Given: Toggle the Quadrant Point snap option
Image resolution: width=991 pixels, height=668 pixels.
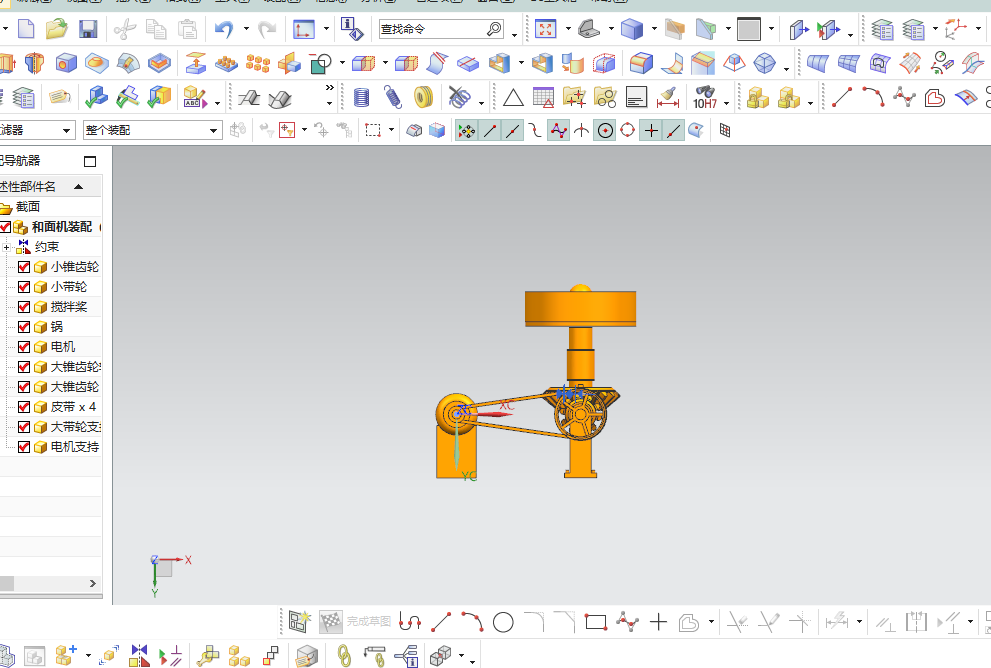Looking at the screenshot, I should point(627,131).
